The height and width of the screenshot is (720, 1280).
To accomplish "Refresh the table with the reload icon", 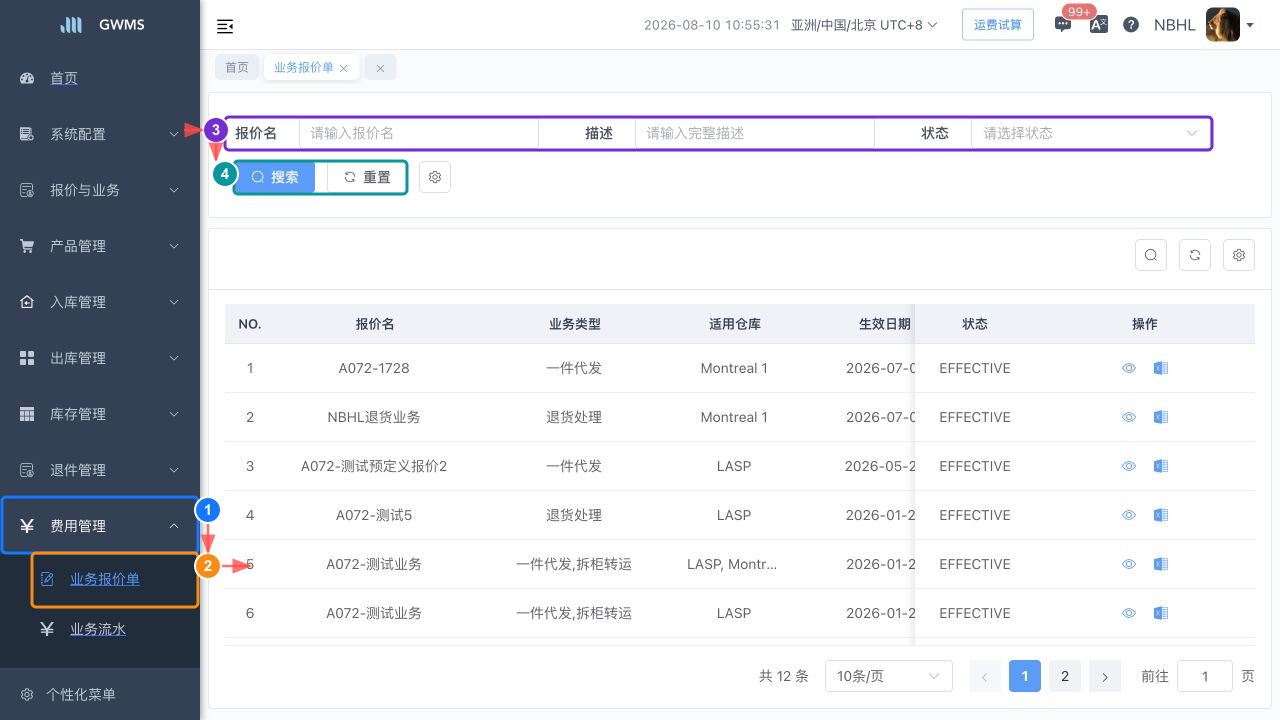I will pos(1195,255).
